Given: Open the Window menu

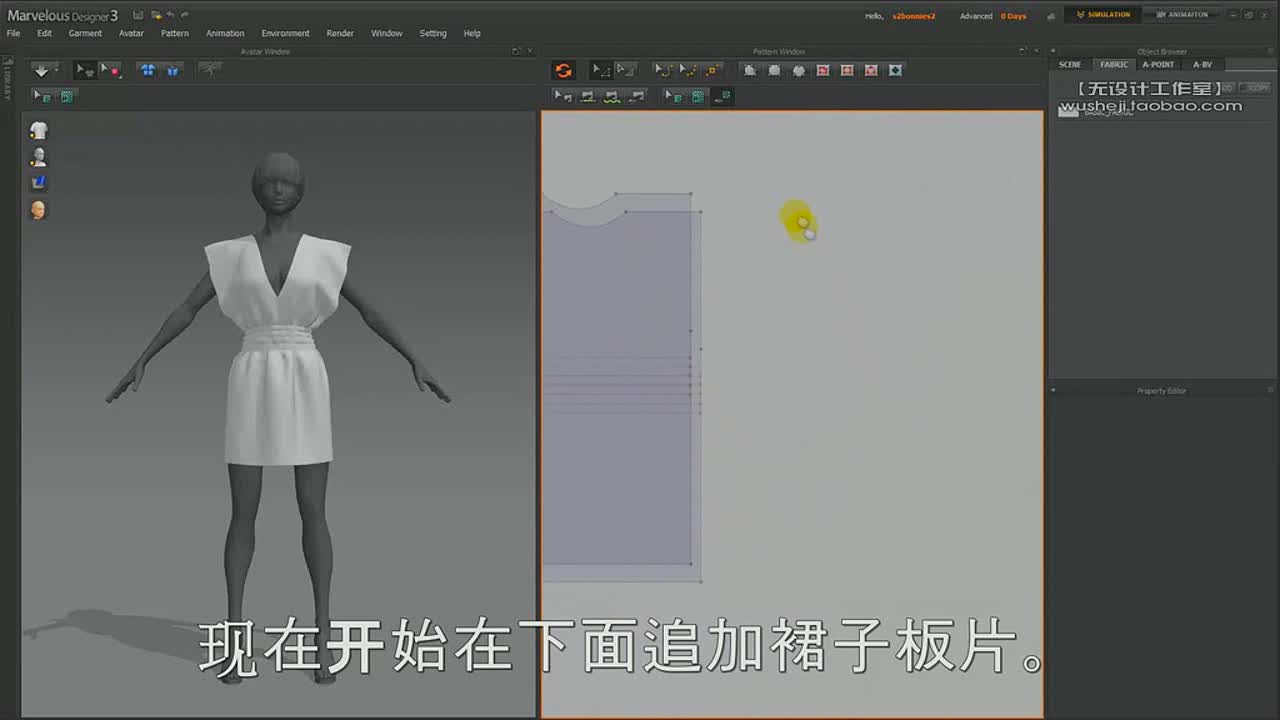Looking at the screenshot, I should tap(387, 33).
